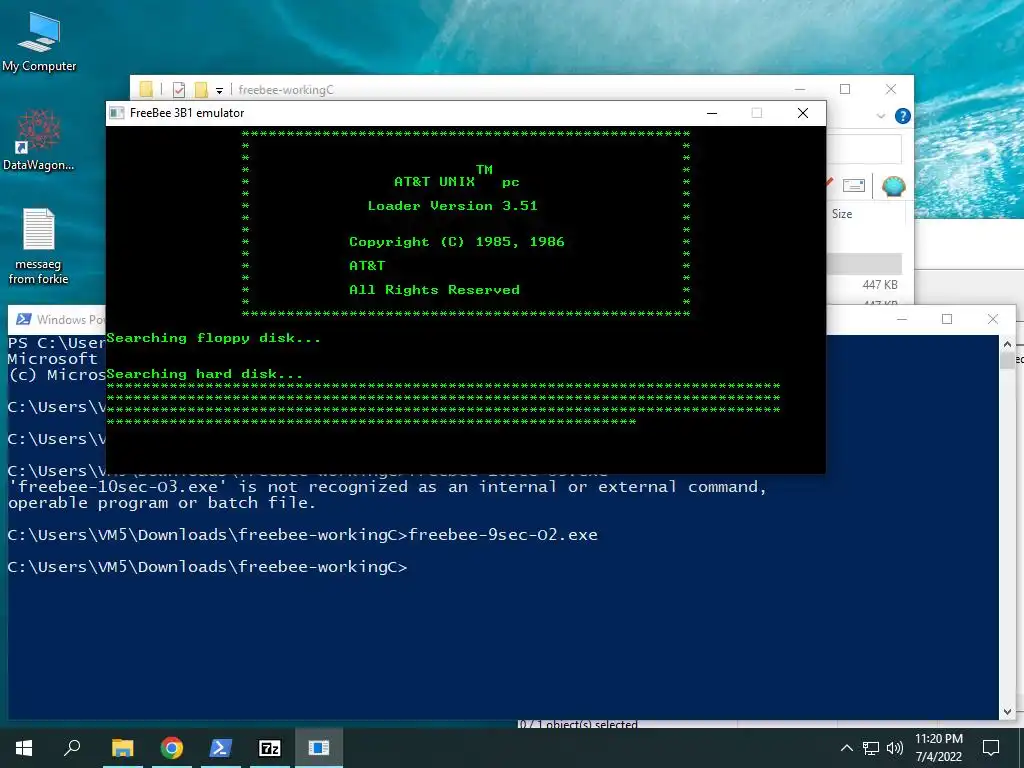Minimize the freebee-workingC Explorer window
The height and width of the screenshot is (768, 1024).
(800, 89)
